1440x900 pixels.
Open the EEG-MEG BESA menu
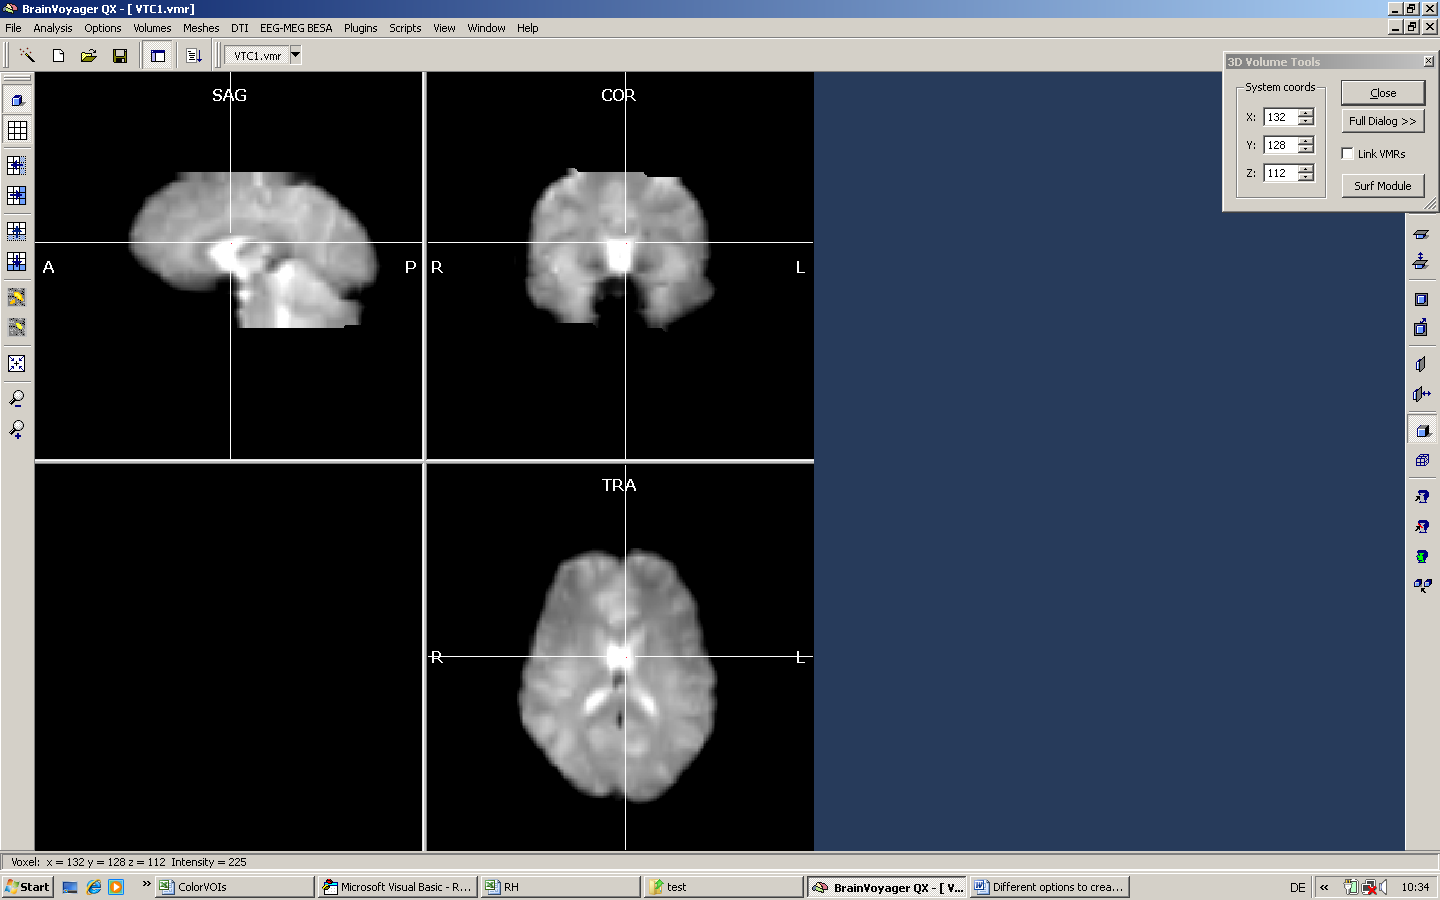click(296, 28)
